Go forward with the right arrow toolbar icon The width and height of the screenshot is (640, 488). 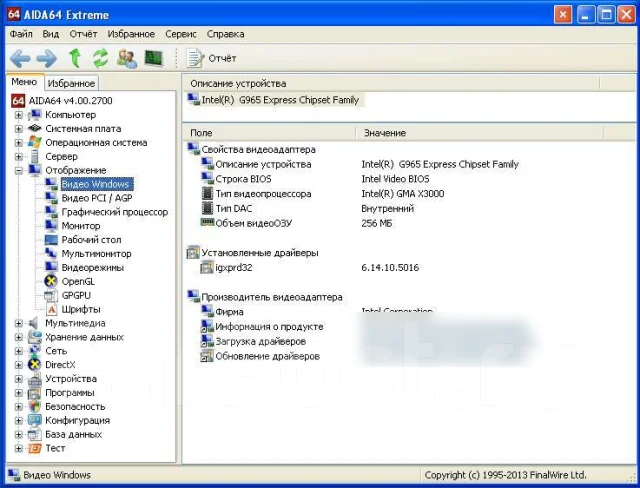[47, 58]
